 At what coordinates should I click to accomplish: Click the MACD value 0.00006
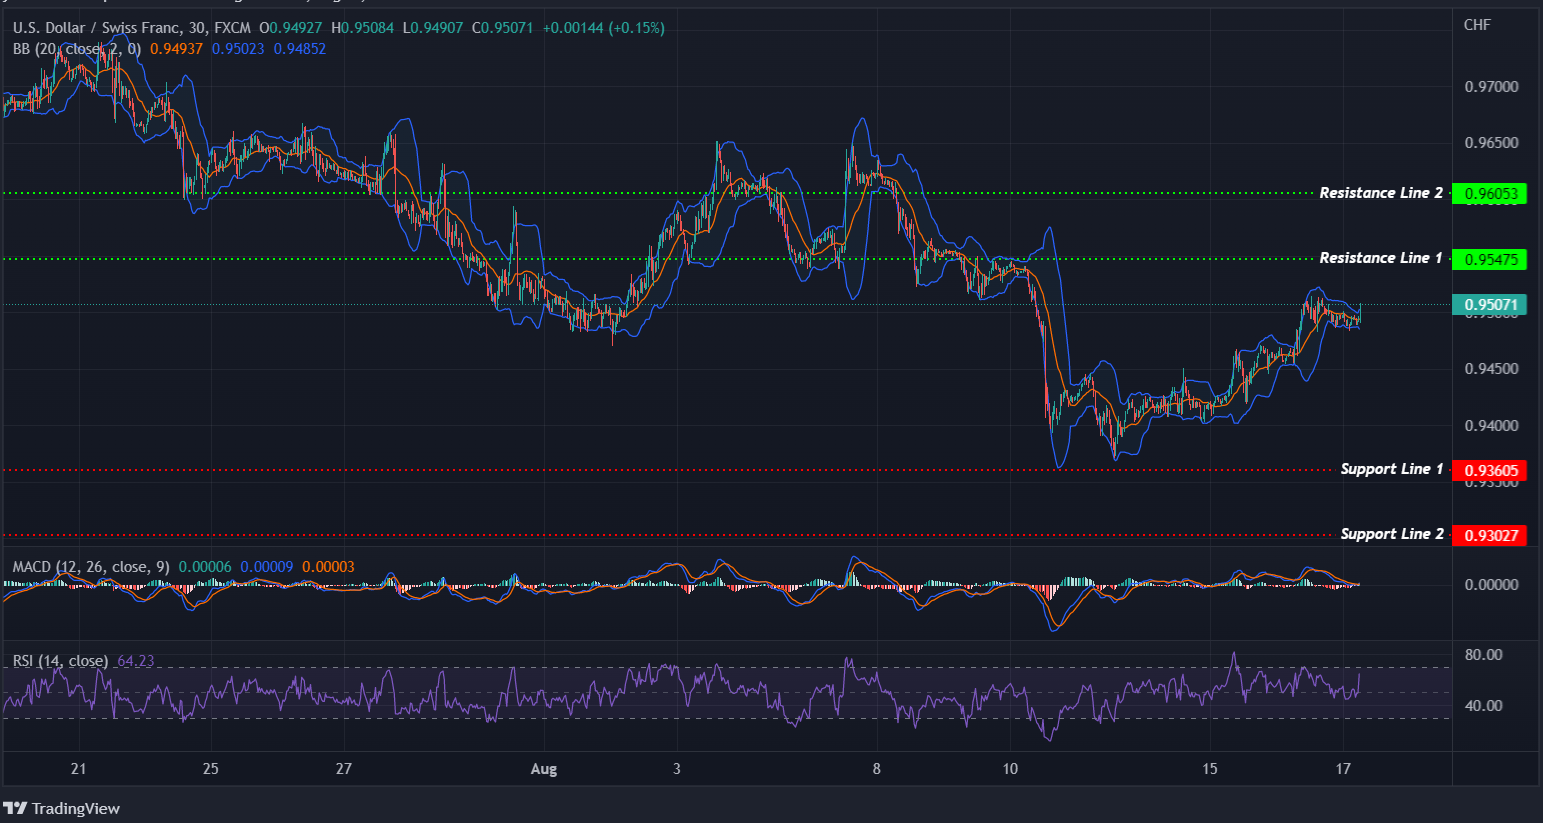tap(204, 566)
